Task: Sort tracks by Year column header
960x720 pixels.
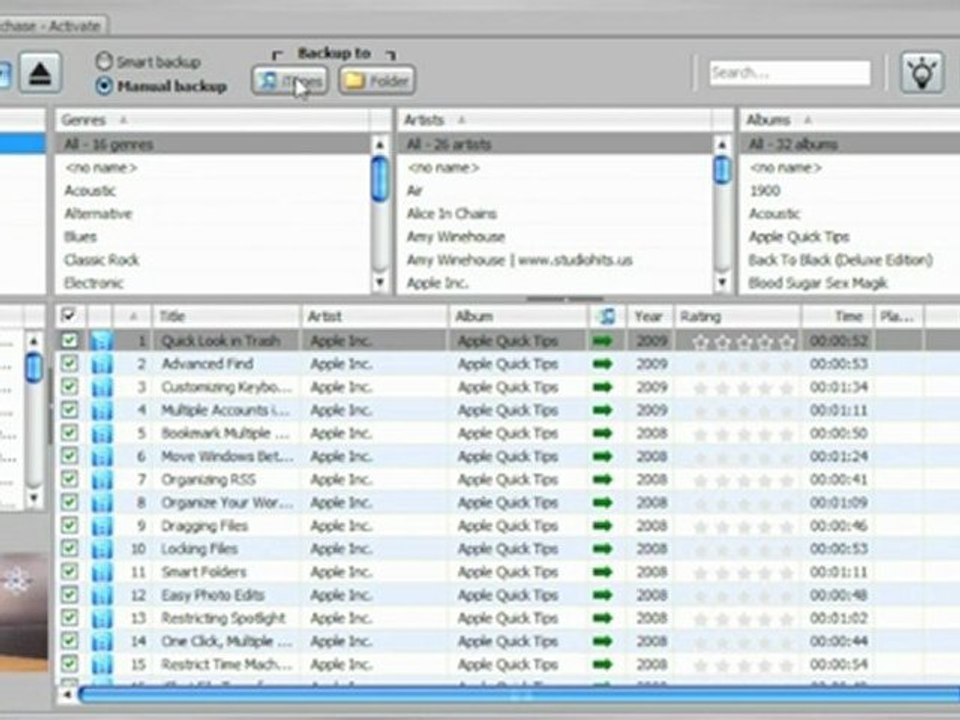Action: coord(650,317)
